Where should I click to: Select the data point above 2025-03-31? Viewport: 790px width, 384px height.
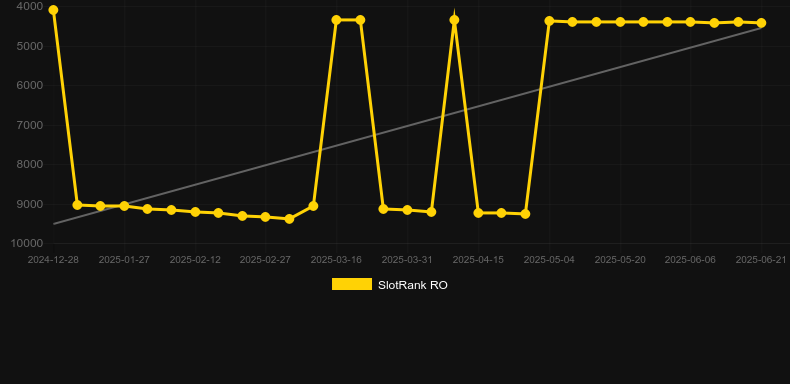(407, 210)
